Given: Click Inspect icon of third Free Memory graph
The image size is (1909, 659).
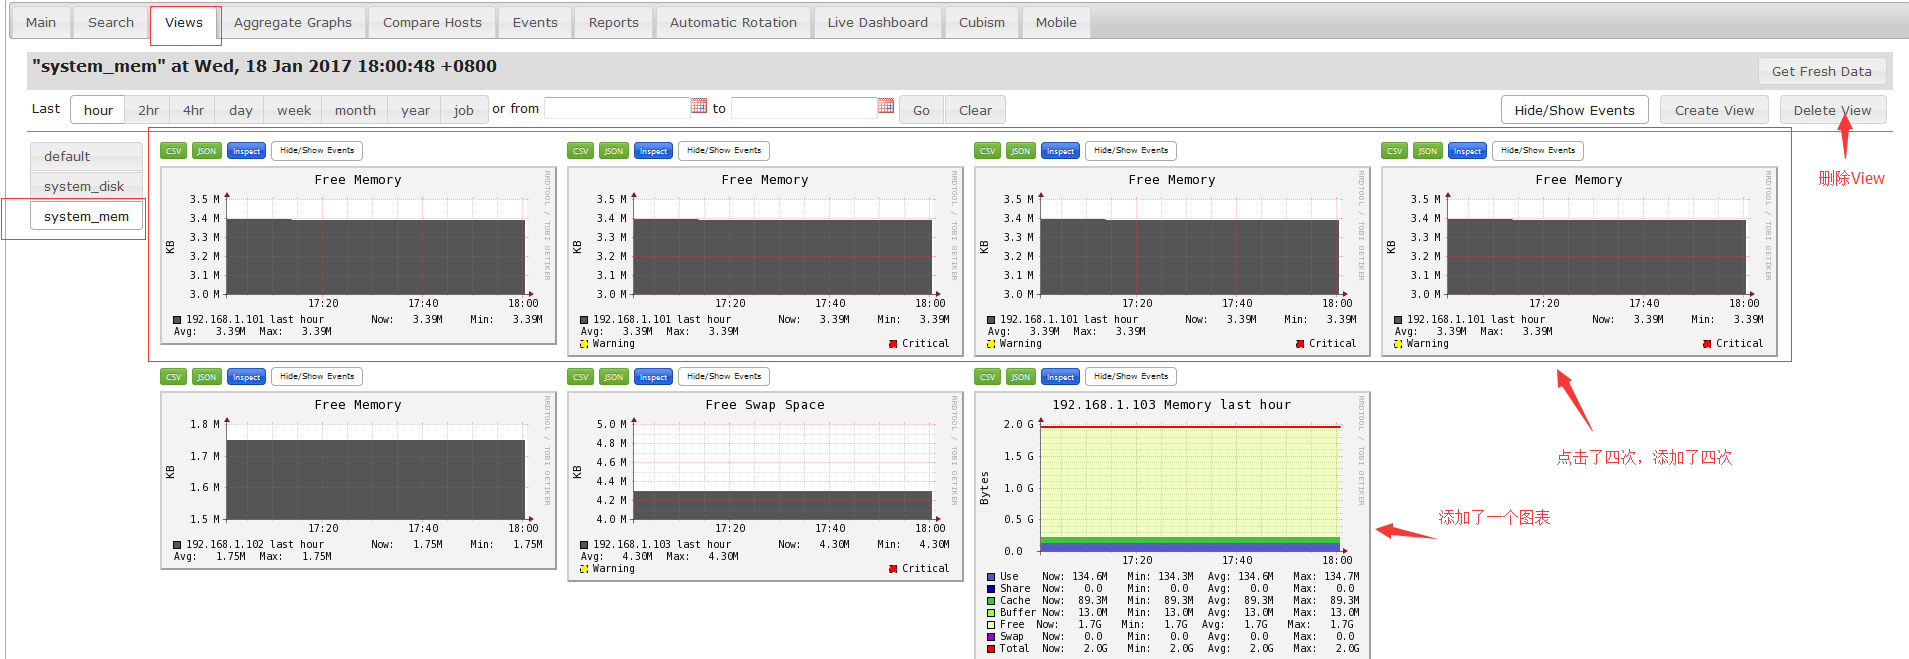Looking at the screenshot, I should click(1060, 151).
